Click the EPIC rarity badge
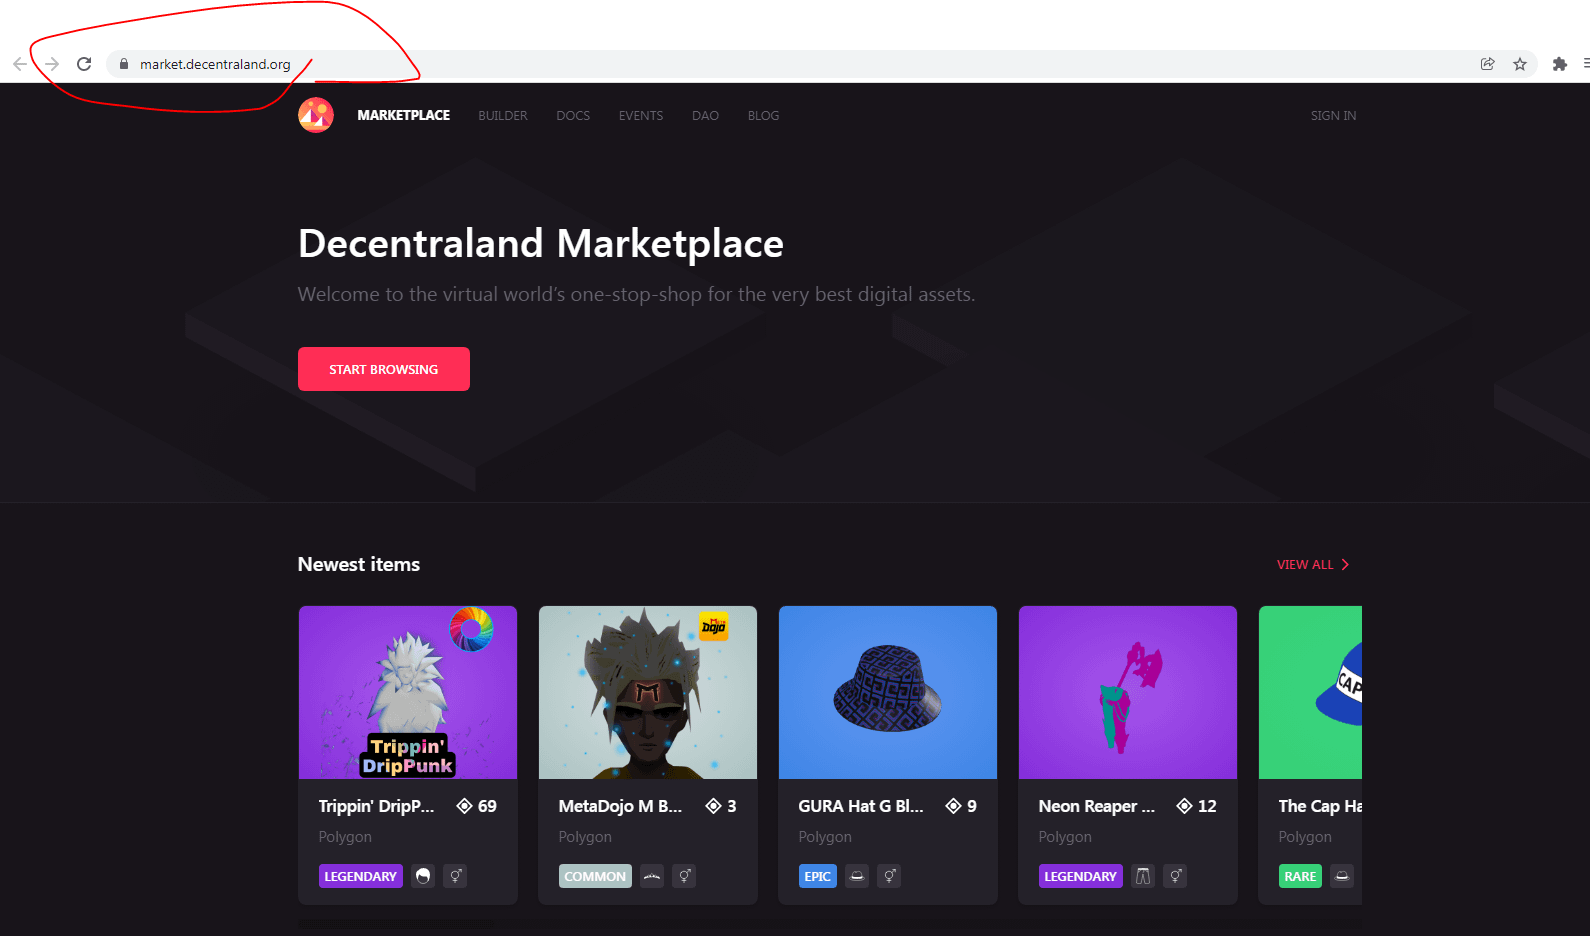1590x936 pixels. click(817, 876)
